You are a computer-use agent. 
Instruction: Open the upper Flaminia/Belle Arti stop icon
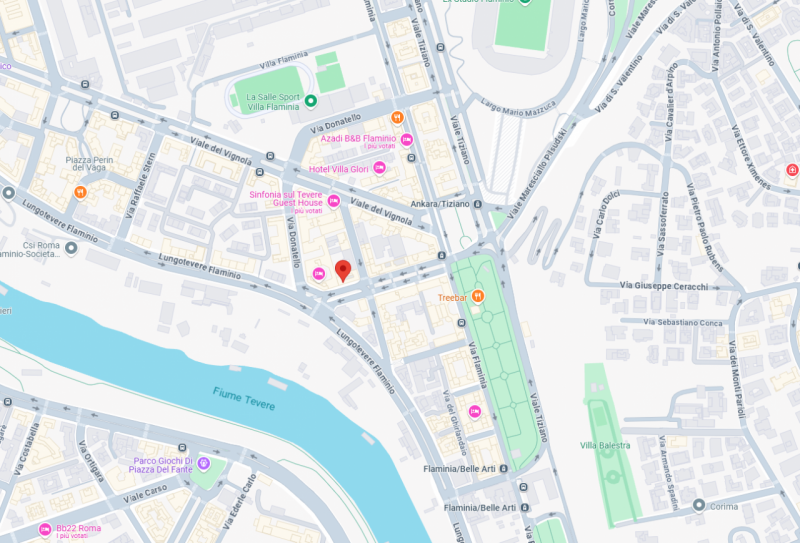(x=504, y=468)
